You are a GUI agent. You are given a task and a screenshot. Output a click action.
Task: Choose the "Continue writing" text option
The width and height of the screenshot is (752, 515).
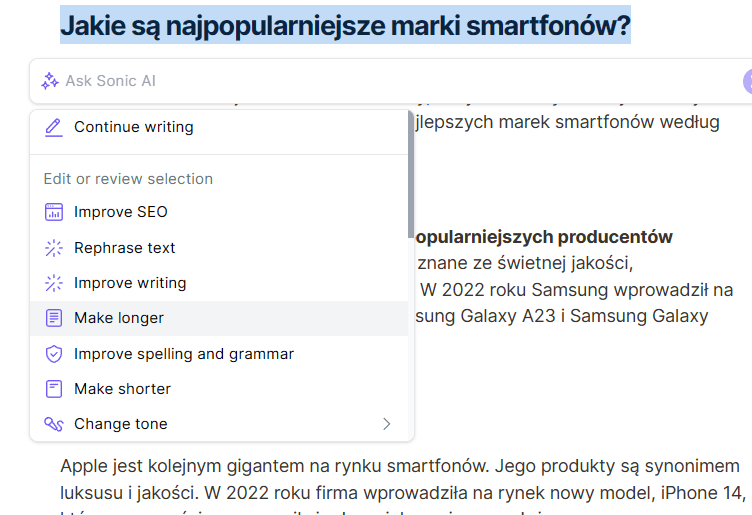pos(134,127)
